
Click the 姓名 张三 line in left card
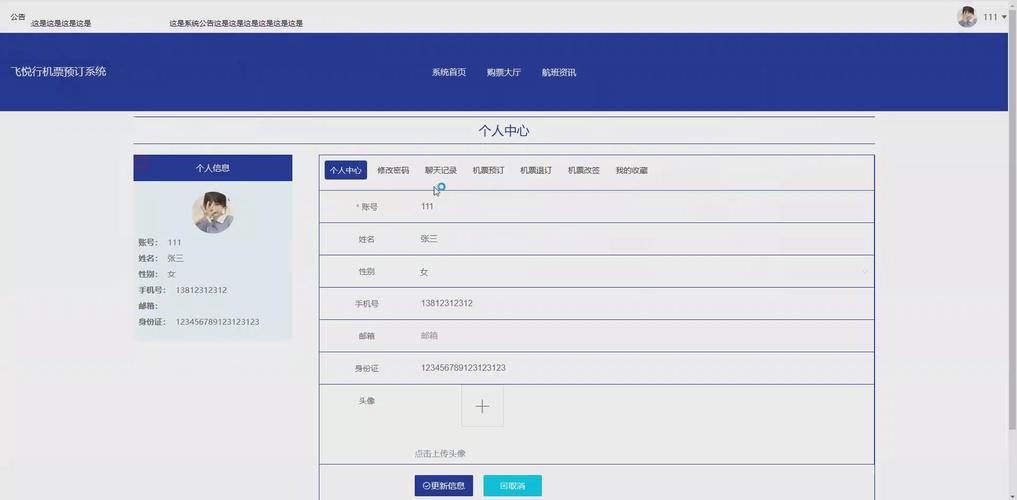pyautogui.click(x=161, y=258)
